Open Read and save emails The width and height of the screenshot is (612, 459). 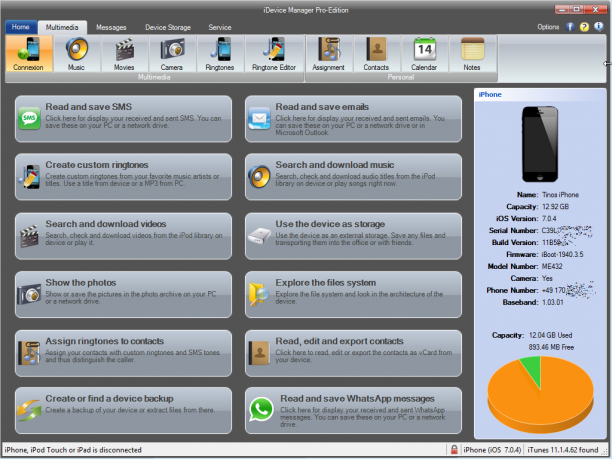[x=353, y=119]
